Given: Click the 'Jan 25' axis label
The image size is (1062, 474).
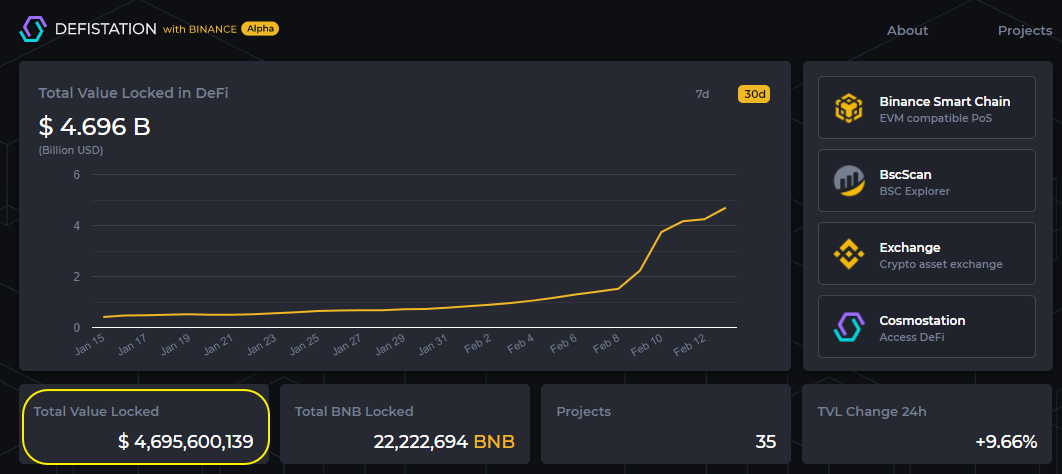Looking at the screenshot, I should pyautogui.click(x=305, y=344).
